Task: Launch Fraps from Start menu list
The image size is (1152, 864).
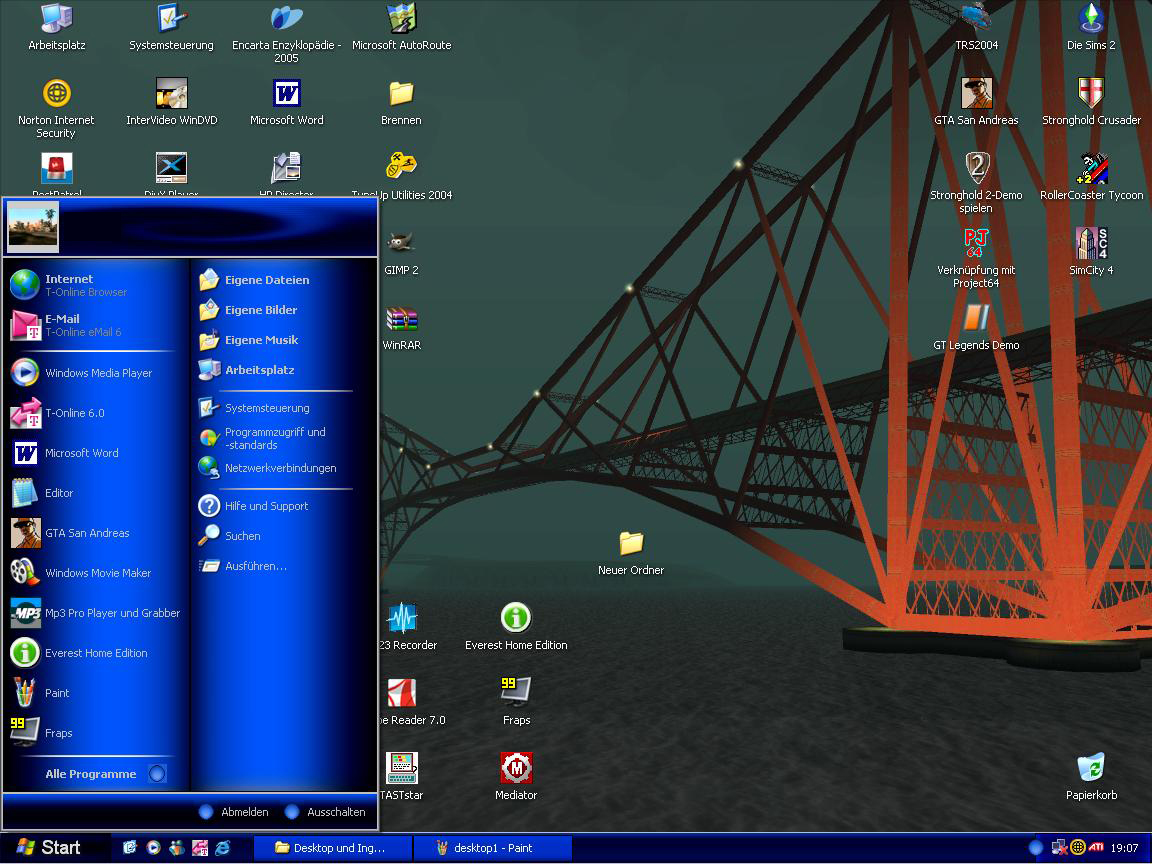Action: point(96,732)
